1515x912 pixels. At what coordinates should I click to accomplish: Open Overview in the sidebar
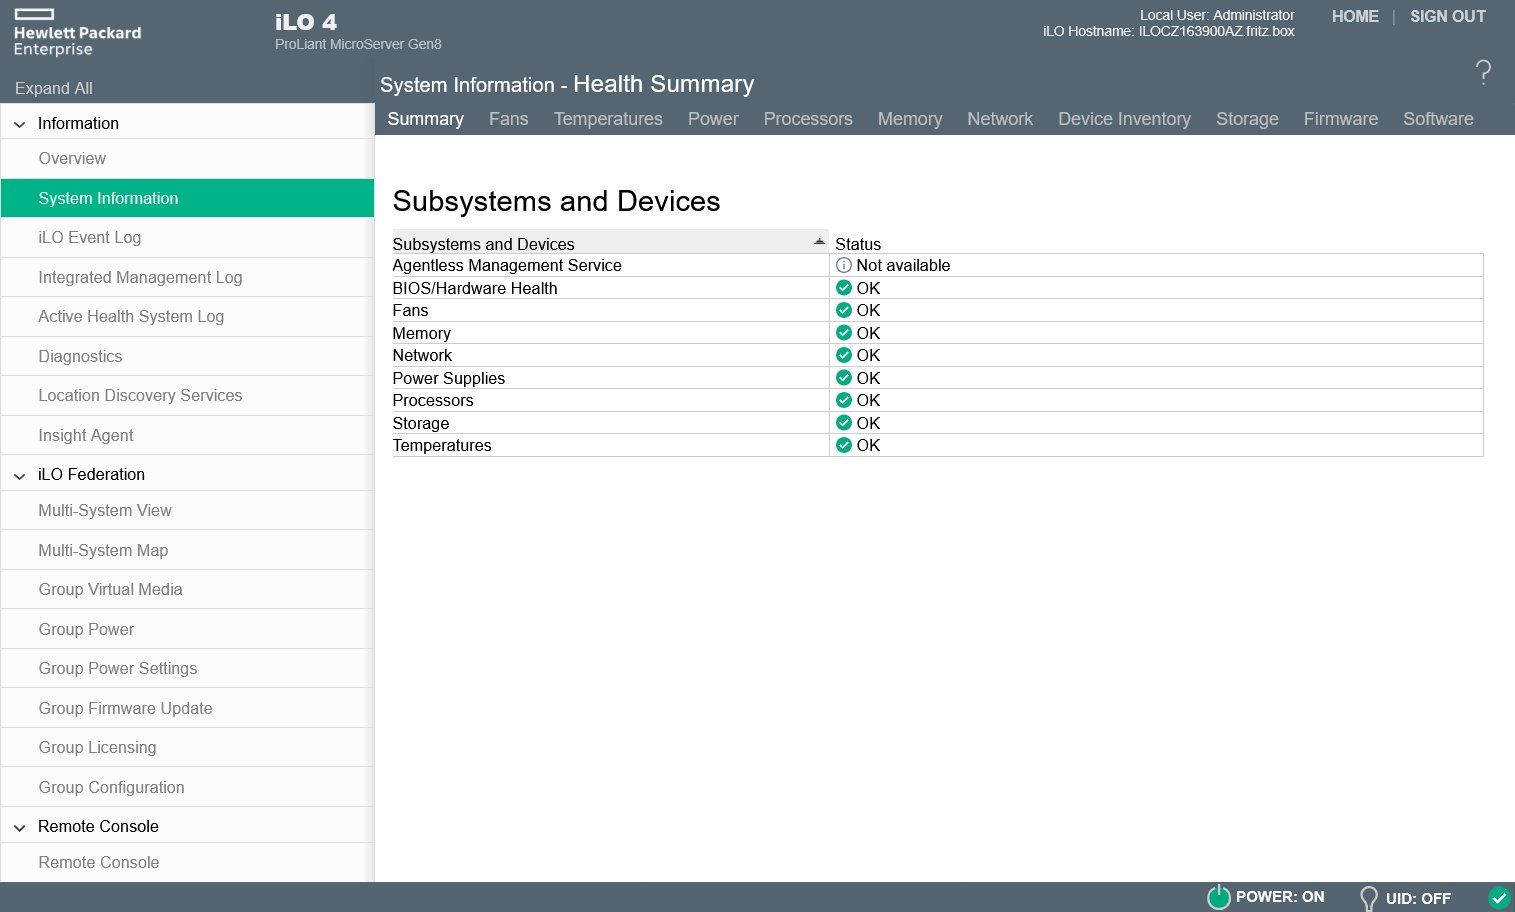(x=187, y=159)
